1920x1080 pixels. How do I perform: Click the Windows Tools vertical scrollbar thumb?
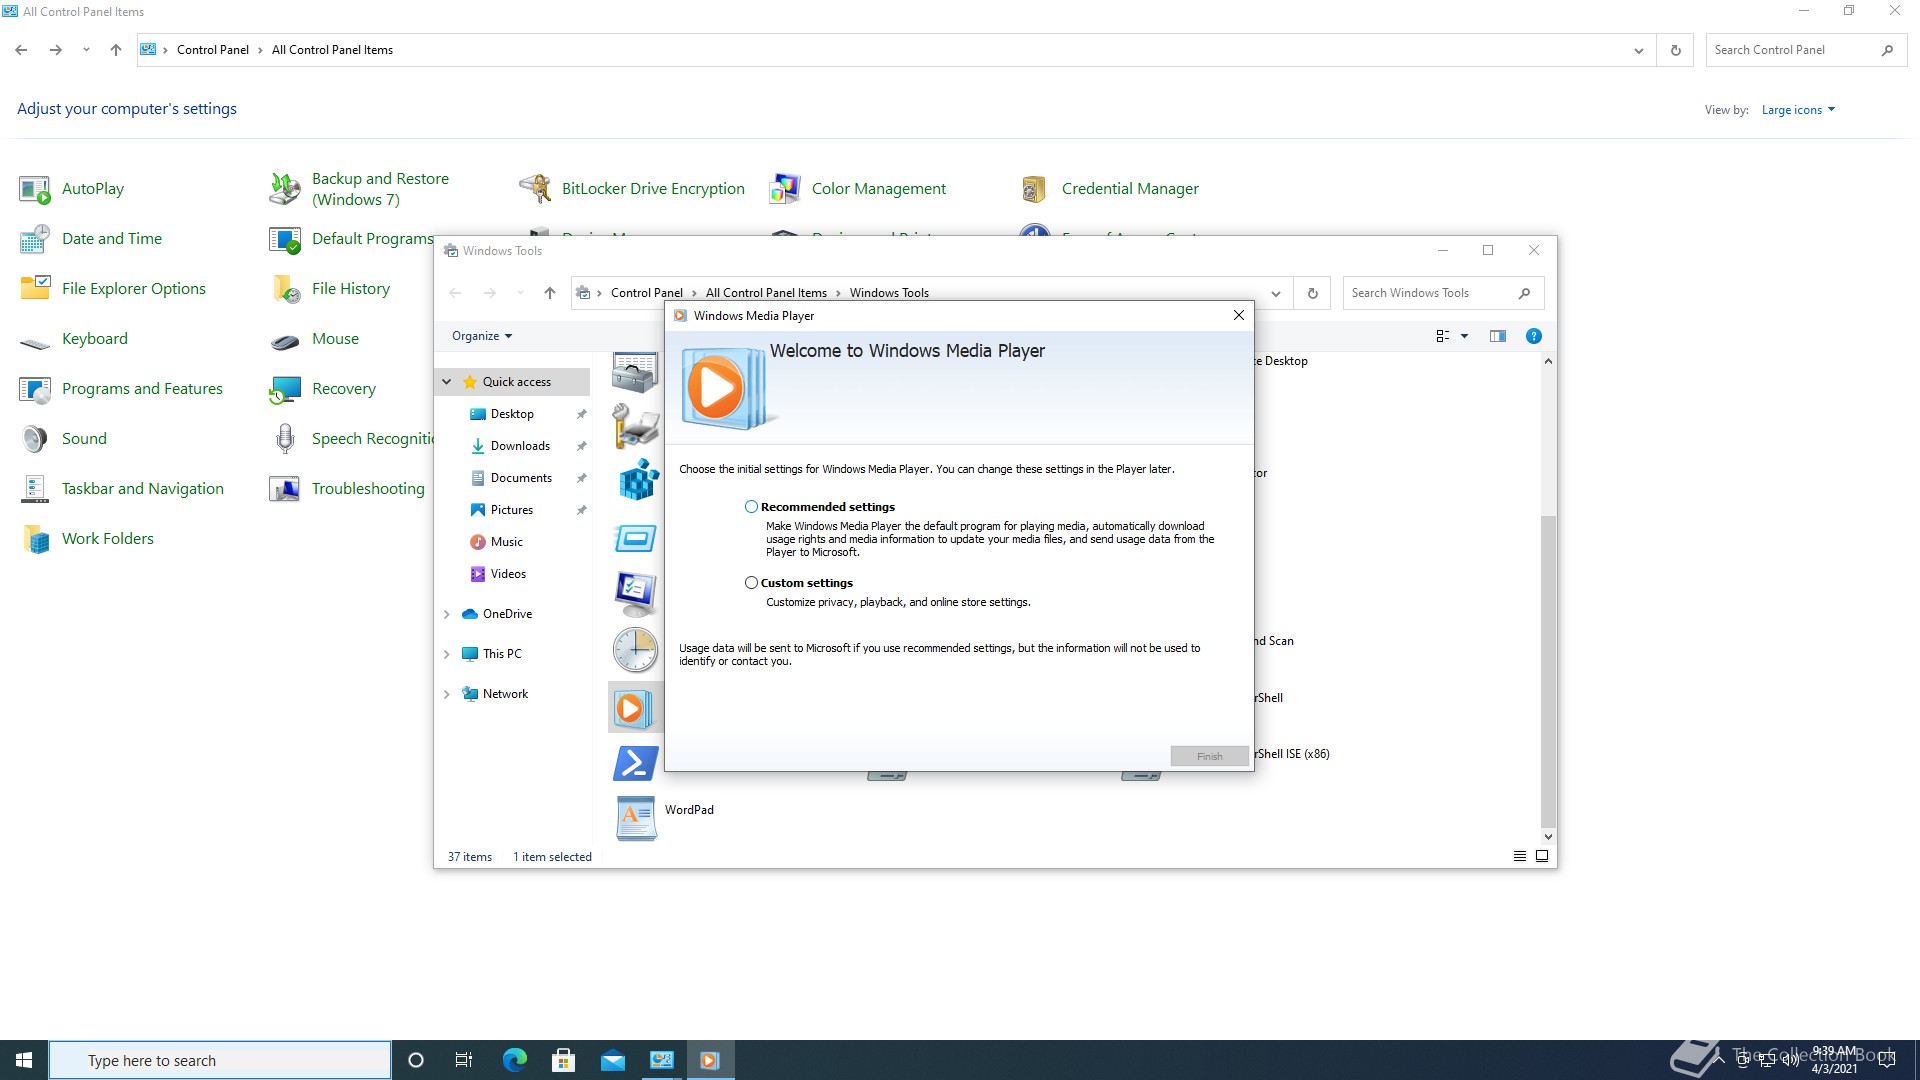click(1548, 670)
